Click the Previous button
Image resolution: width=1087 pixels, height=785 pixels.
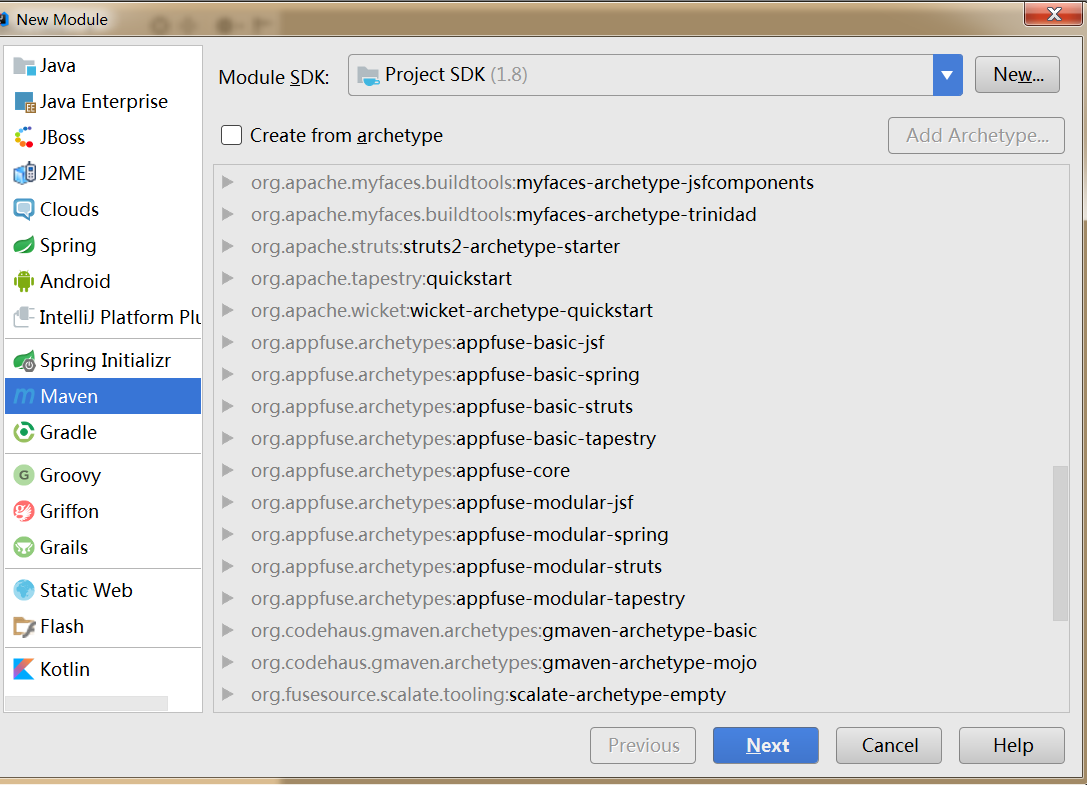[x=643, y=745]
